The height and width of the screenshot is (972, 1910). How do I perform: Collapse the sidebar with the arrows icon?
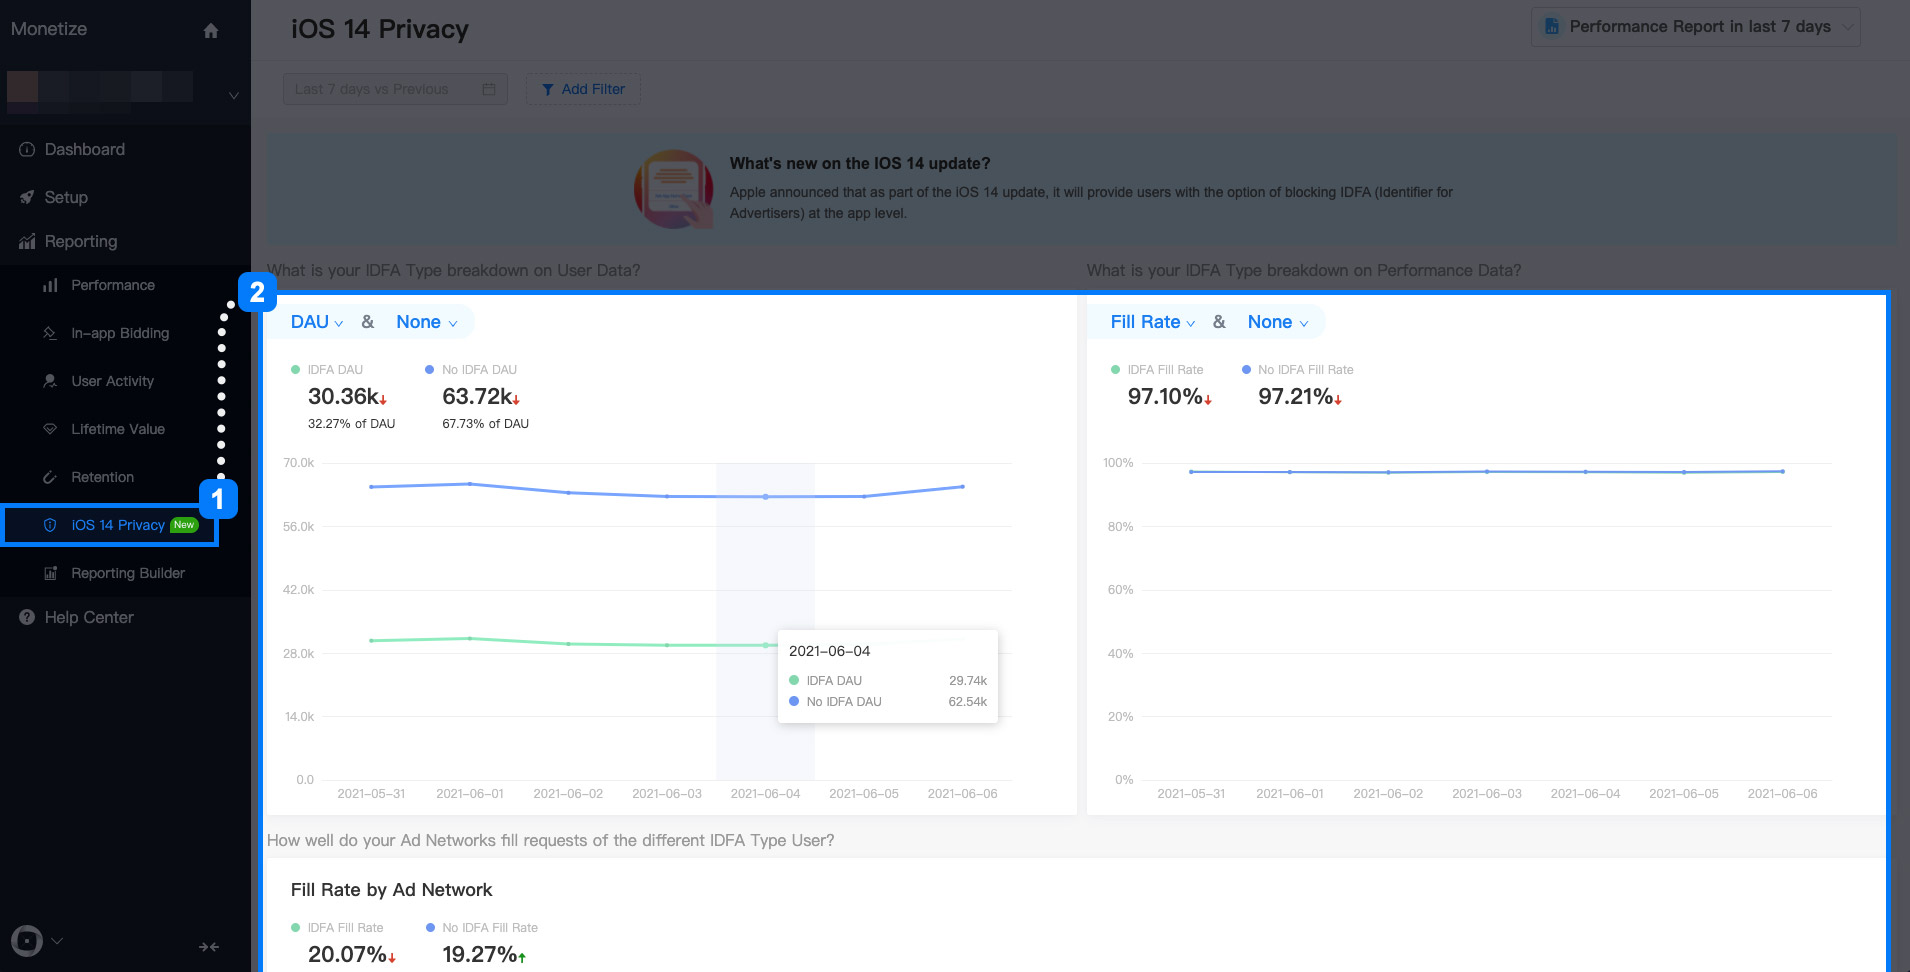click(209, 946)
